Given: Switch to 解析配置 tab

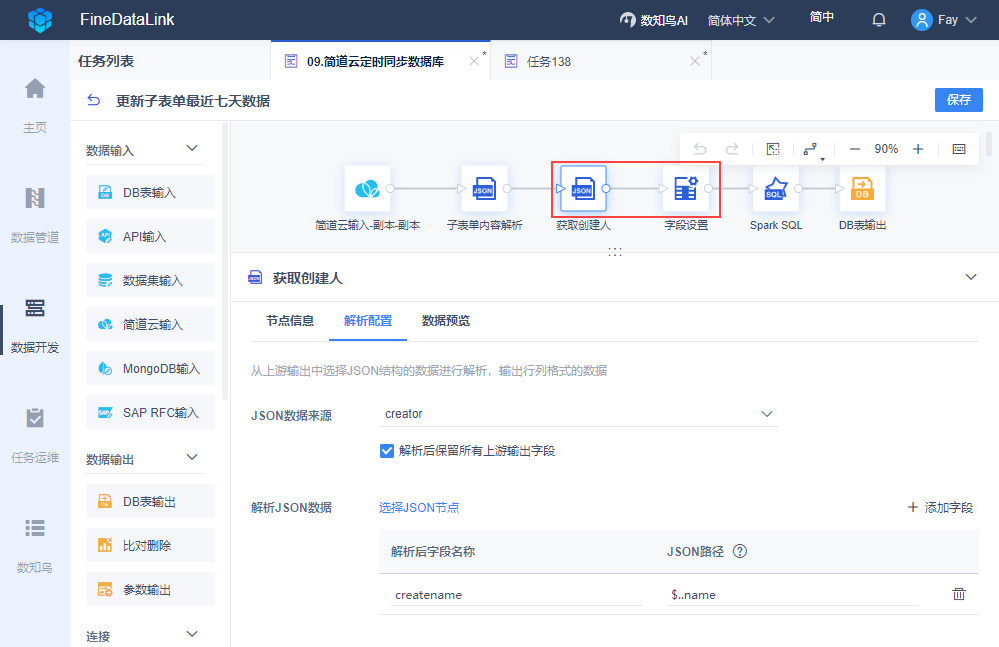Looking at the screenshot, I should (x=368, y=321).
